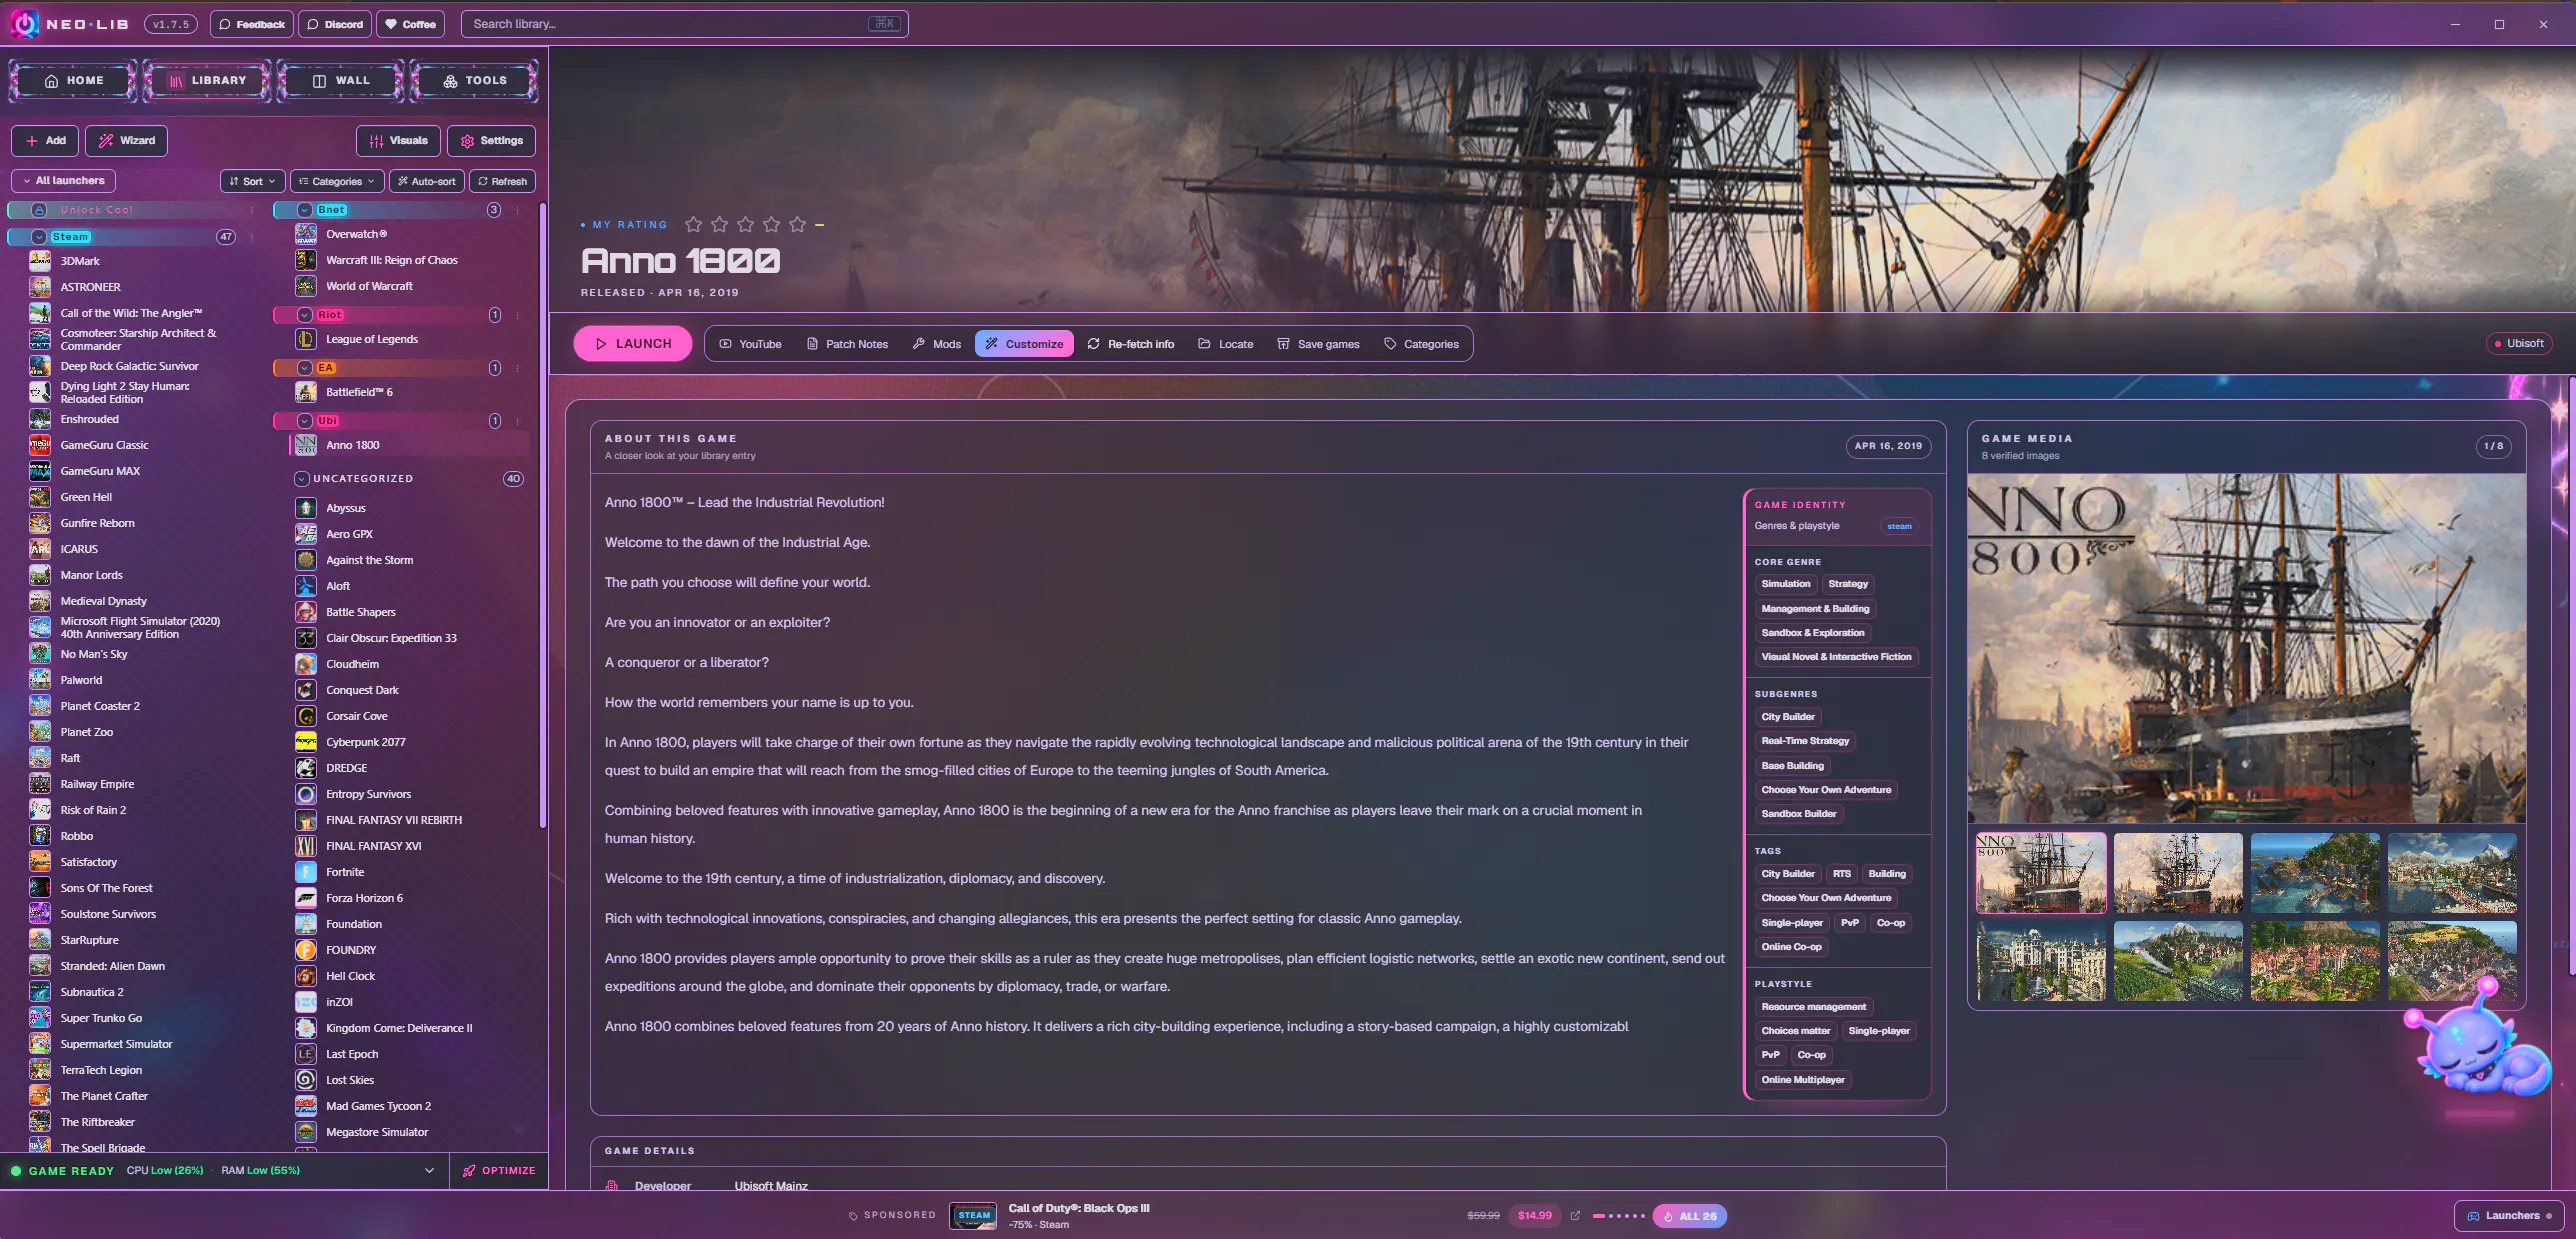The height and width of the screenshot is (1239, 2576).
Task: Open the 3DMark game icon
Action: click(40, 261)
